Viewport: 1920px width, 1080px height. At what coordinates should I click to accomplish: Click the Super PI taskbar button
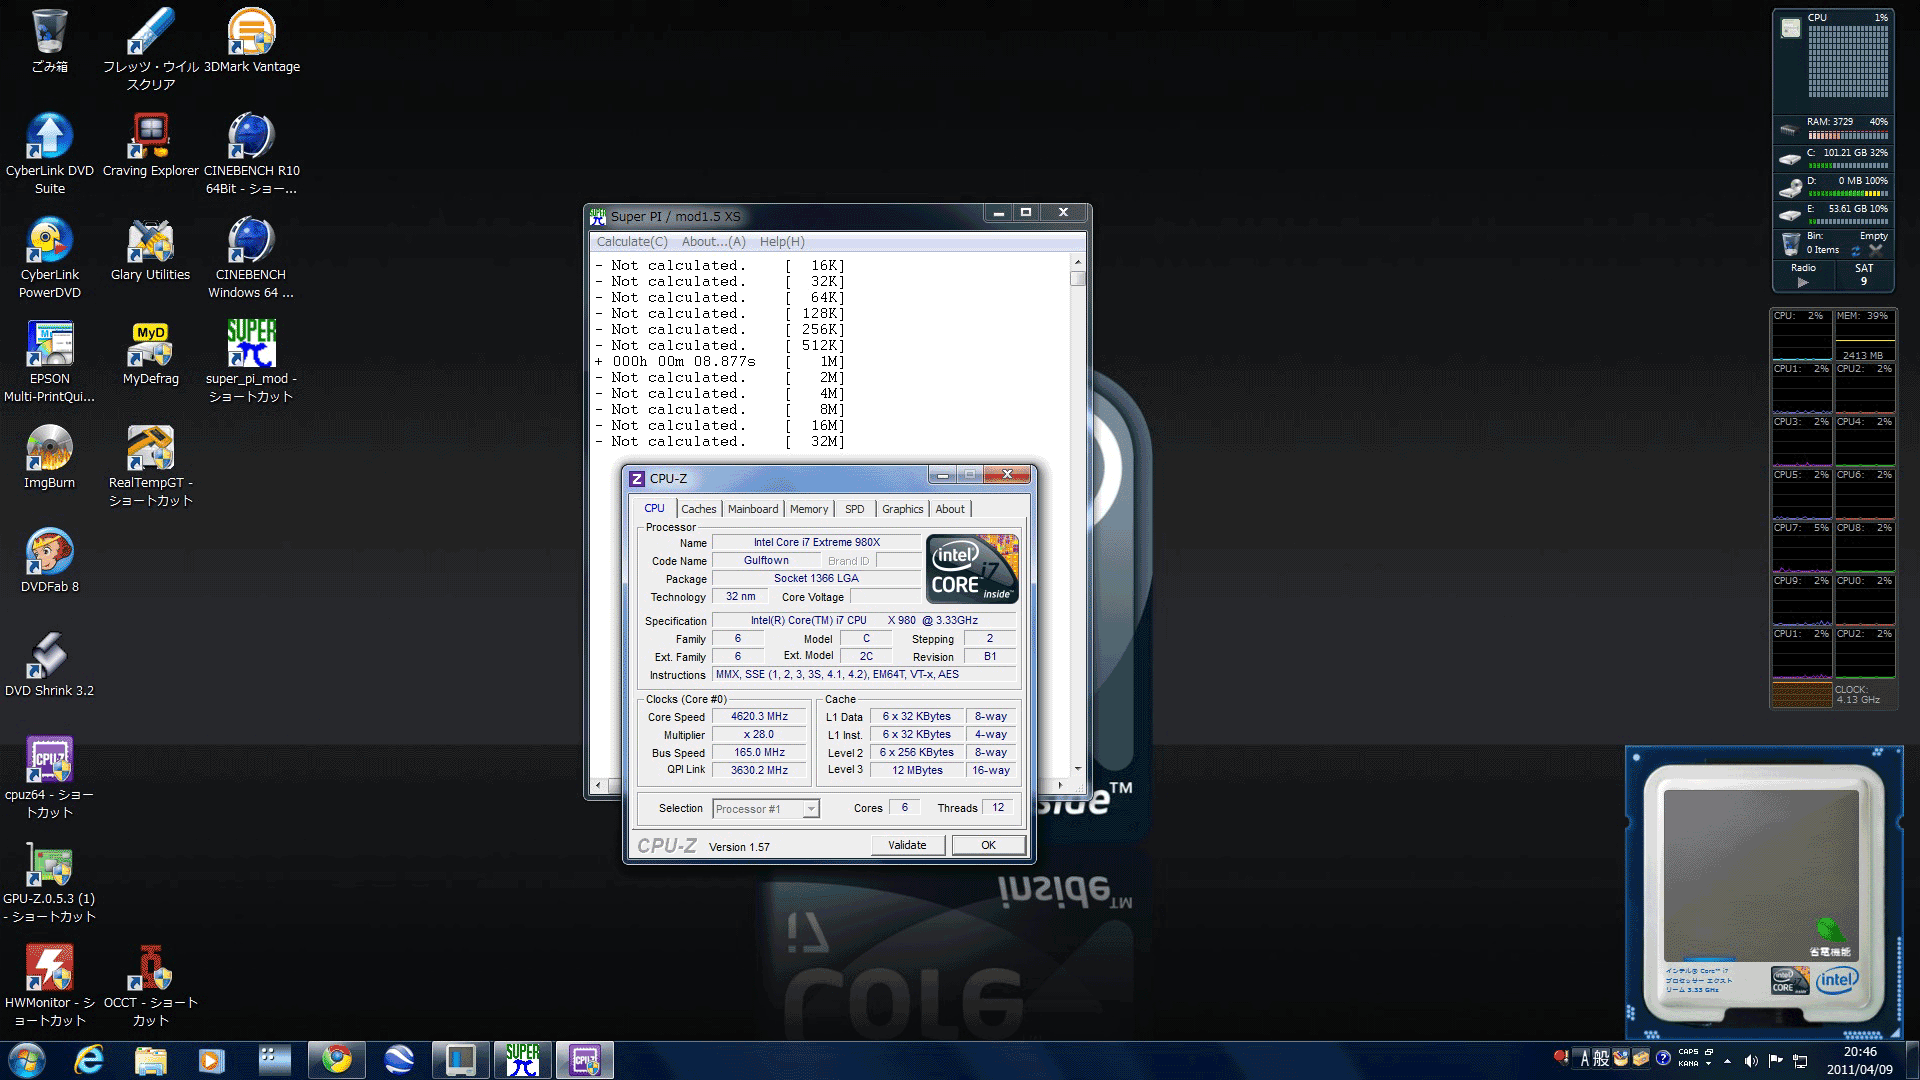pyautogui.click(x=522, y=1060)
